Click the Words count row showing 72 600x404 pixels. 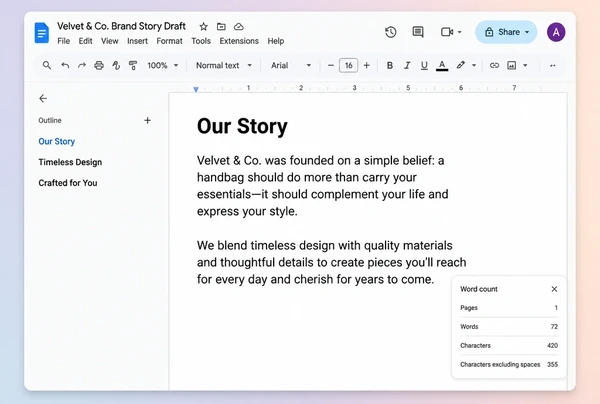(509, 327)
